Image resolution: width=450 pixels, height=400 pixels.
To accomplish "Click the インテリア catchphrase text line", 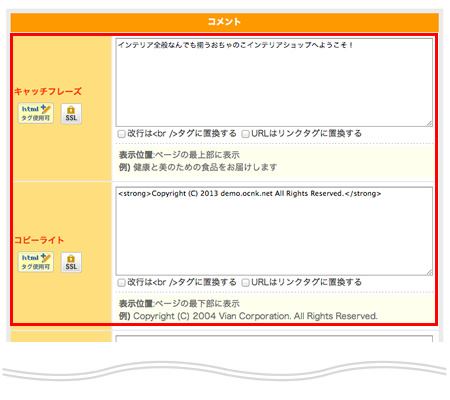I will (235, 45).
